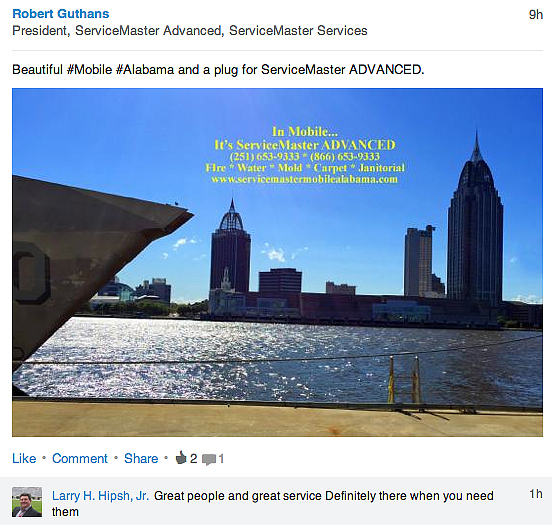Open Larry H. Hipsh, Jr. name link
Screen dimensions: 552x525
pyautogui.click(x=100, y=496)
